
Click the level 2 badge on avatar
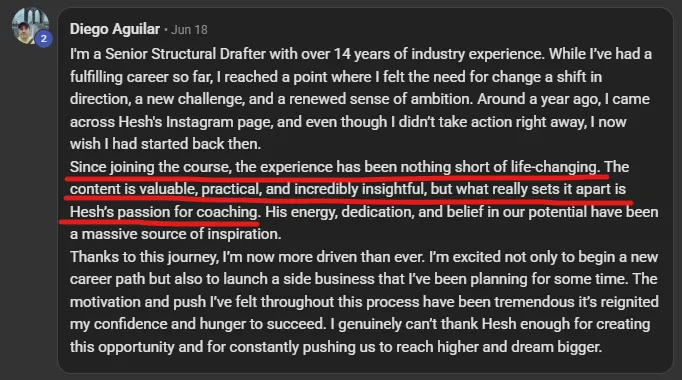(43, 39)
